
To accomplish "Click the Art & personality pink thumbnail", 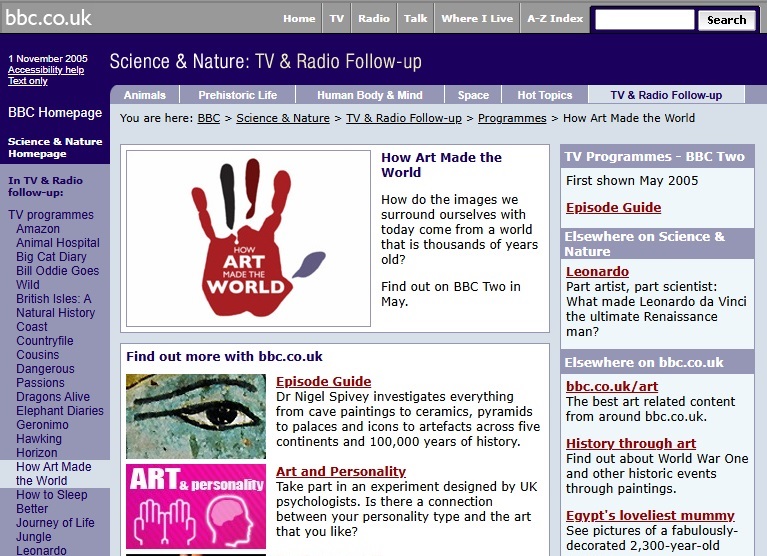I will tap(196, 506).
